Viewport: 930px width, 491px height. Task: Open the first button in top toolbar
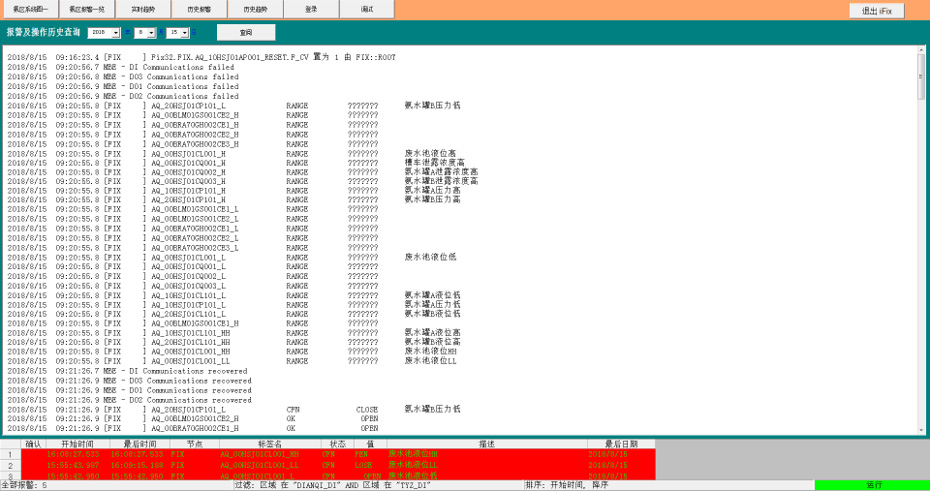point(29,9)
